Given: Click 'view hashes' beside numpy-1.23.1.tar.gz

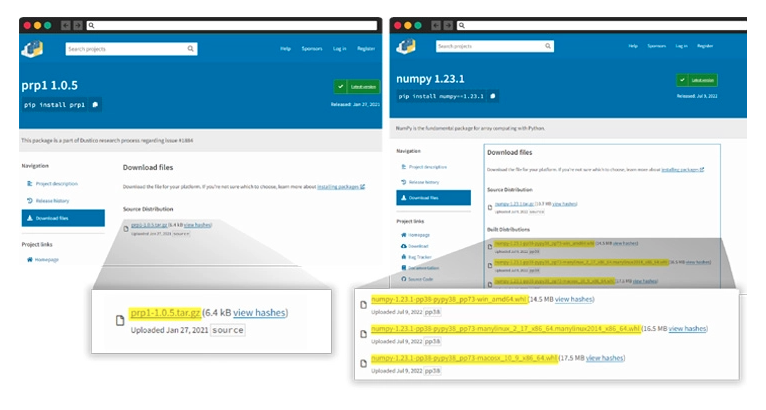Looking at the screenshot, I should 564,204.
